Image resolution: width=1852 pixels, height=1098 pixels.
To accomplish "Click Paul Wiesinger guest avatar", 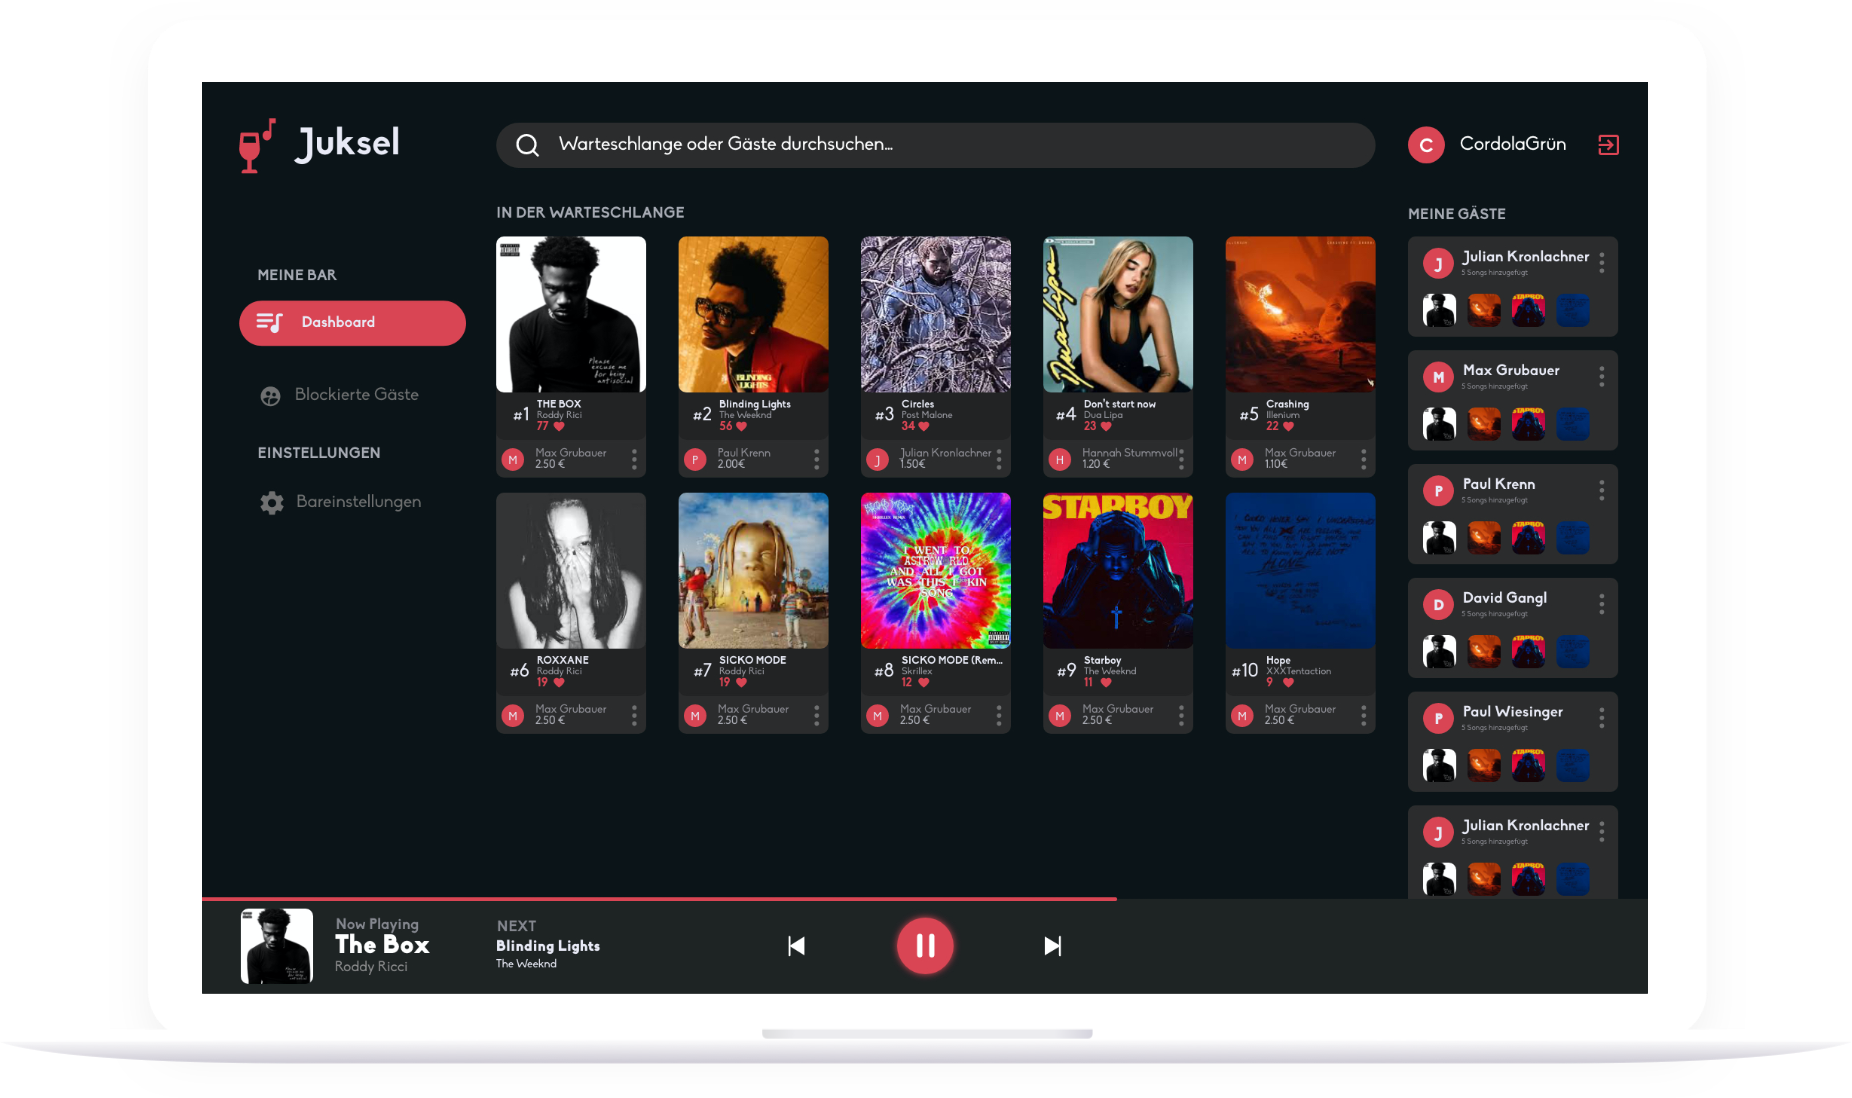I will (x=1438, y=719).
